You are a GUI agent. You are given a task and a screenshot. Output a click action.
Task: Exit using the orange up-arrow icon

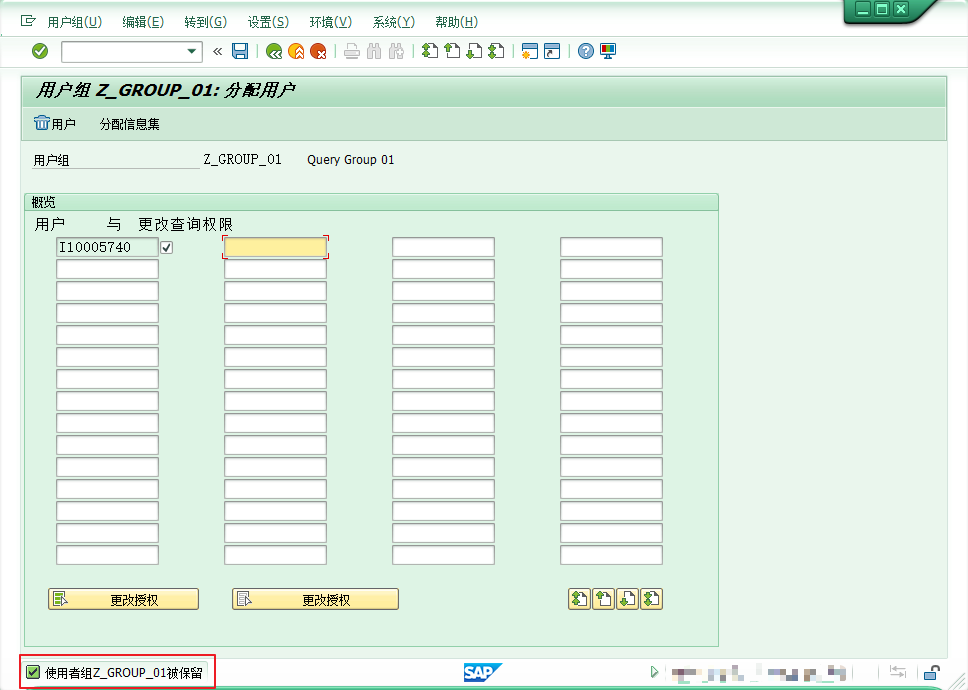tap(296, 51)
